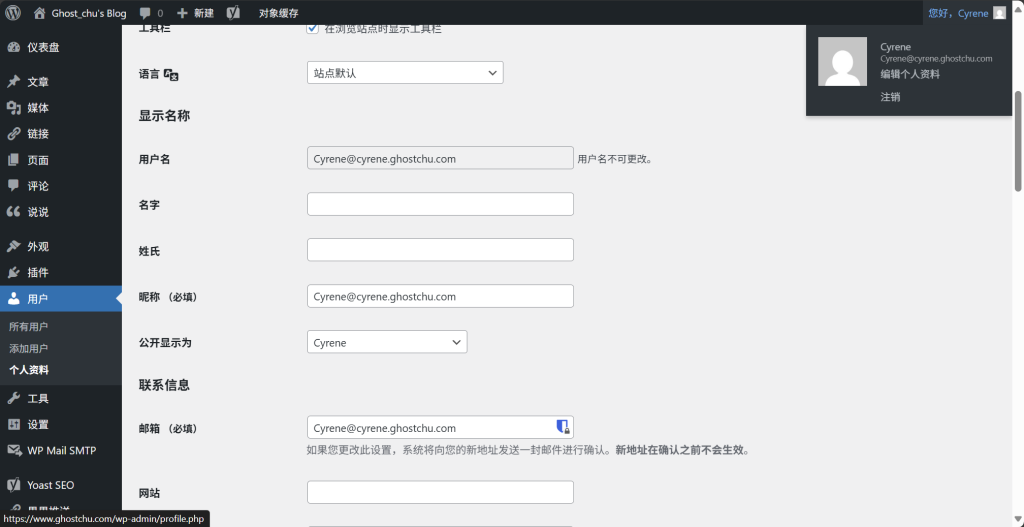Open 插件 in the sidebar

[61, 273]
